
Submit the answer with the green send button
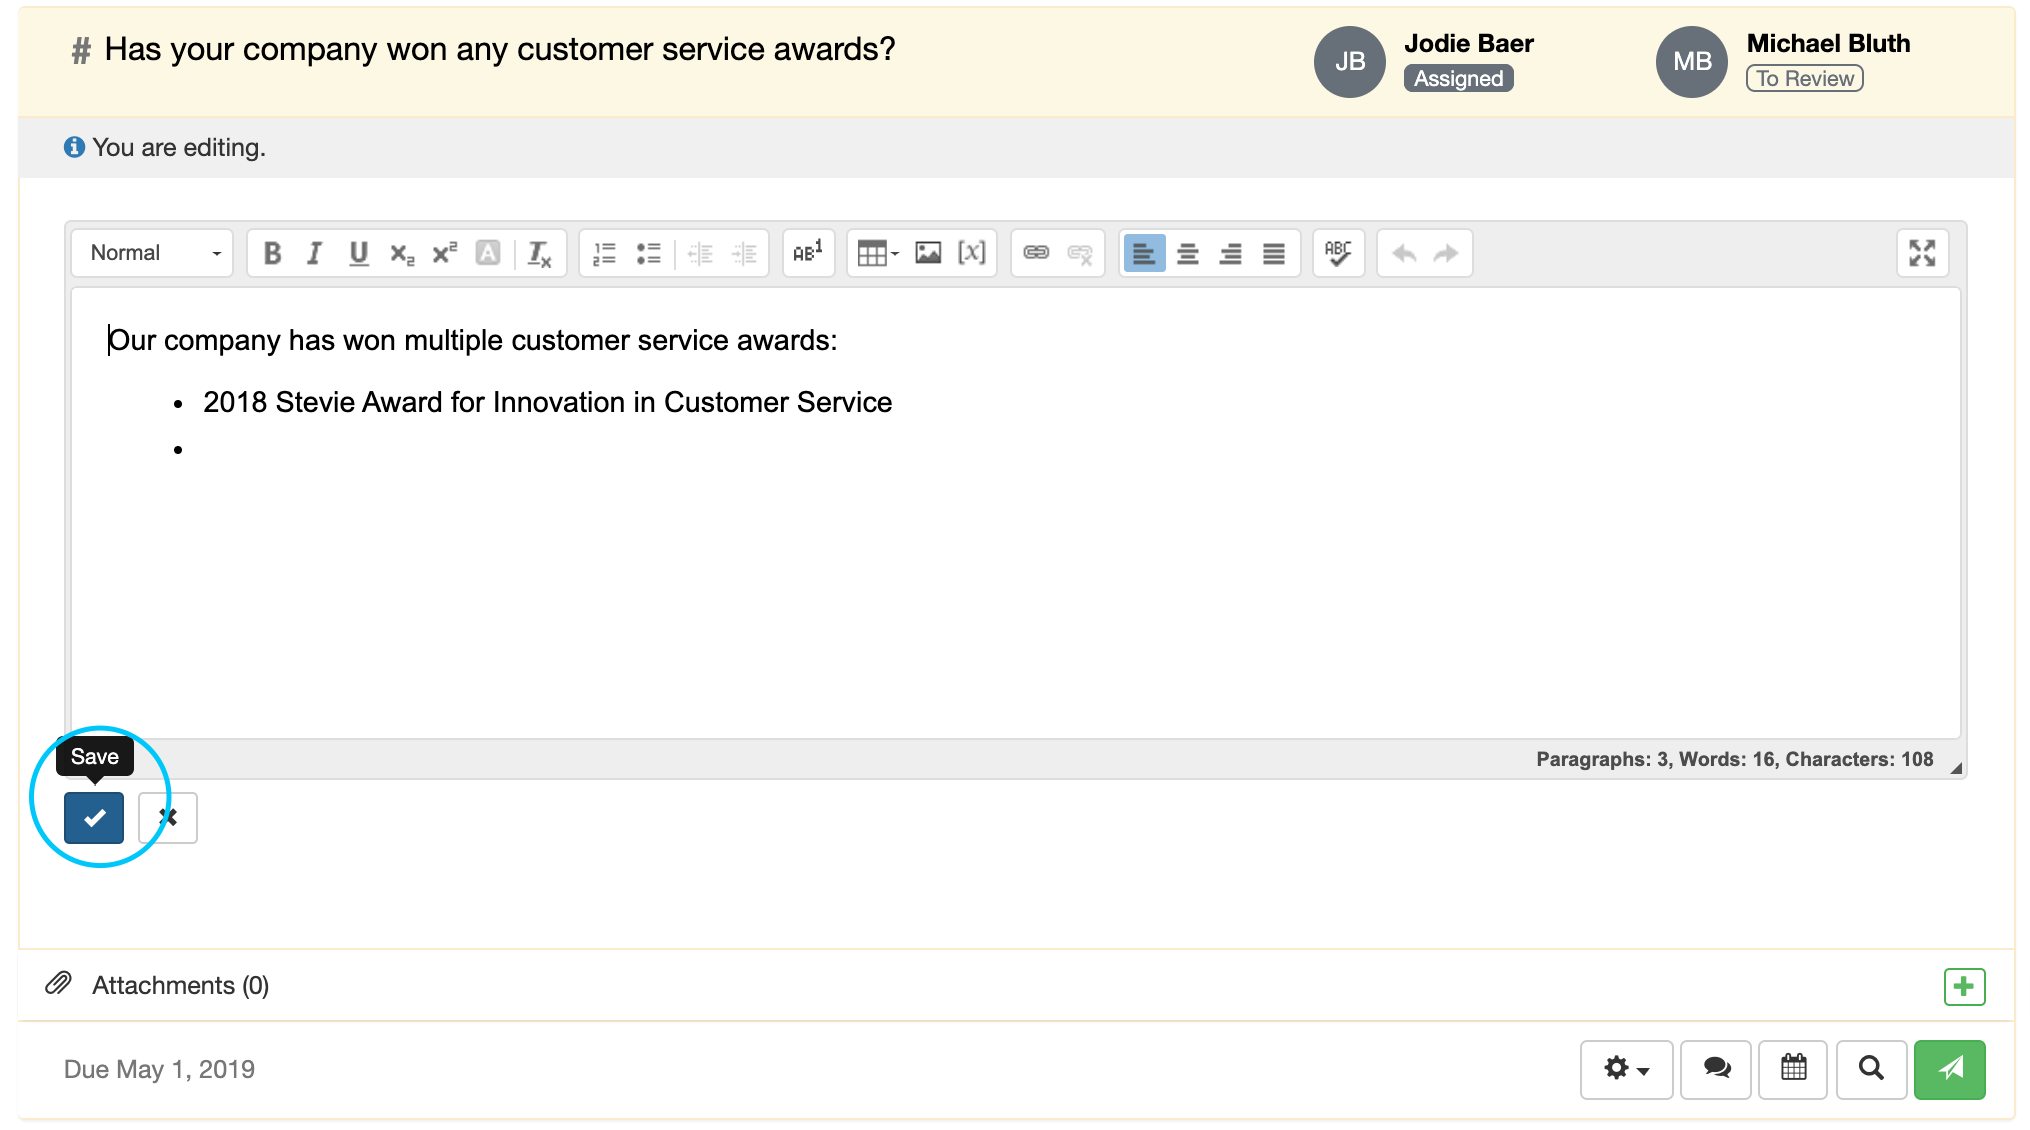(x=1950, y=1070)
